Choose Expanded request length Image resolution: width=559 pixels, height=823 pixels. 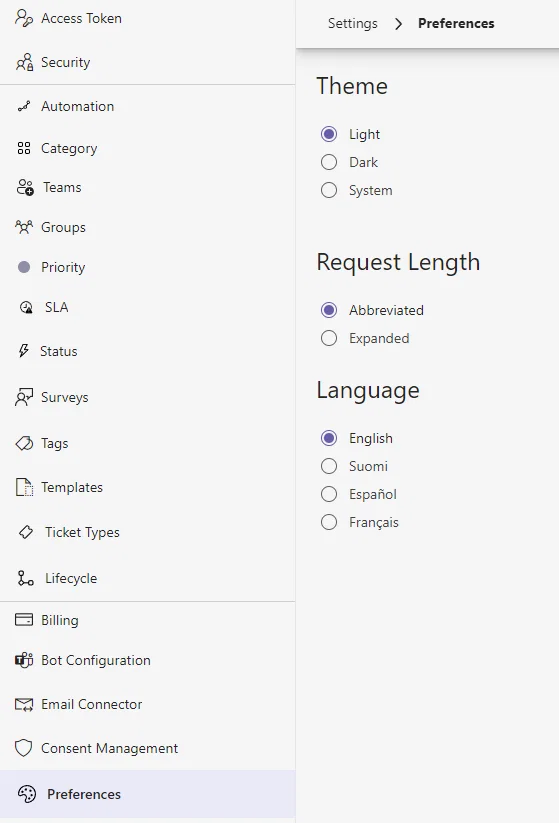(x=329, y=338)
